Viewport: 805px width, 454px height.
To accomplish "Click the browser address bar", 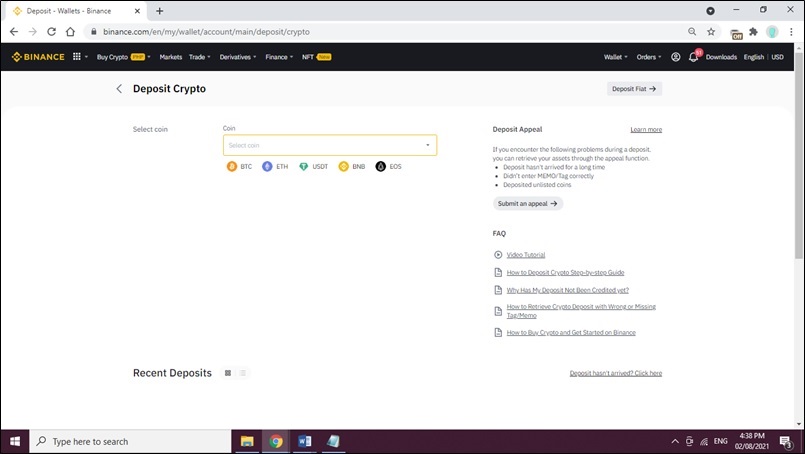I will tap(385, 32).
